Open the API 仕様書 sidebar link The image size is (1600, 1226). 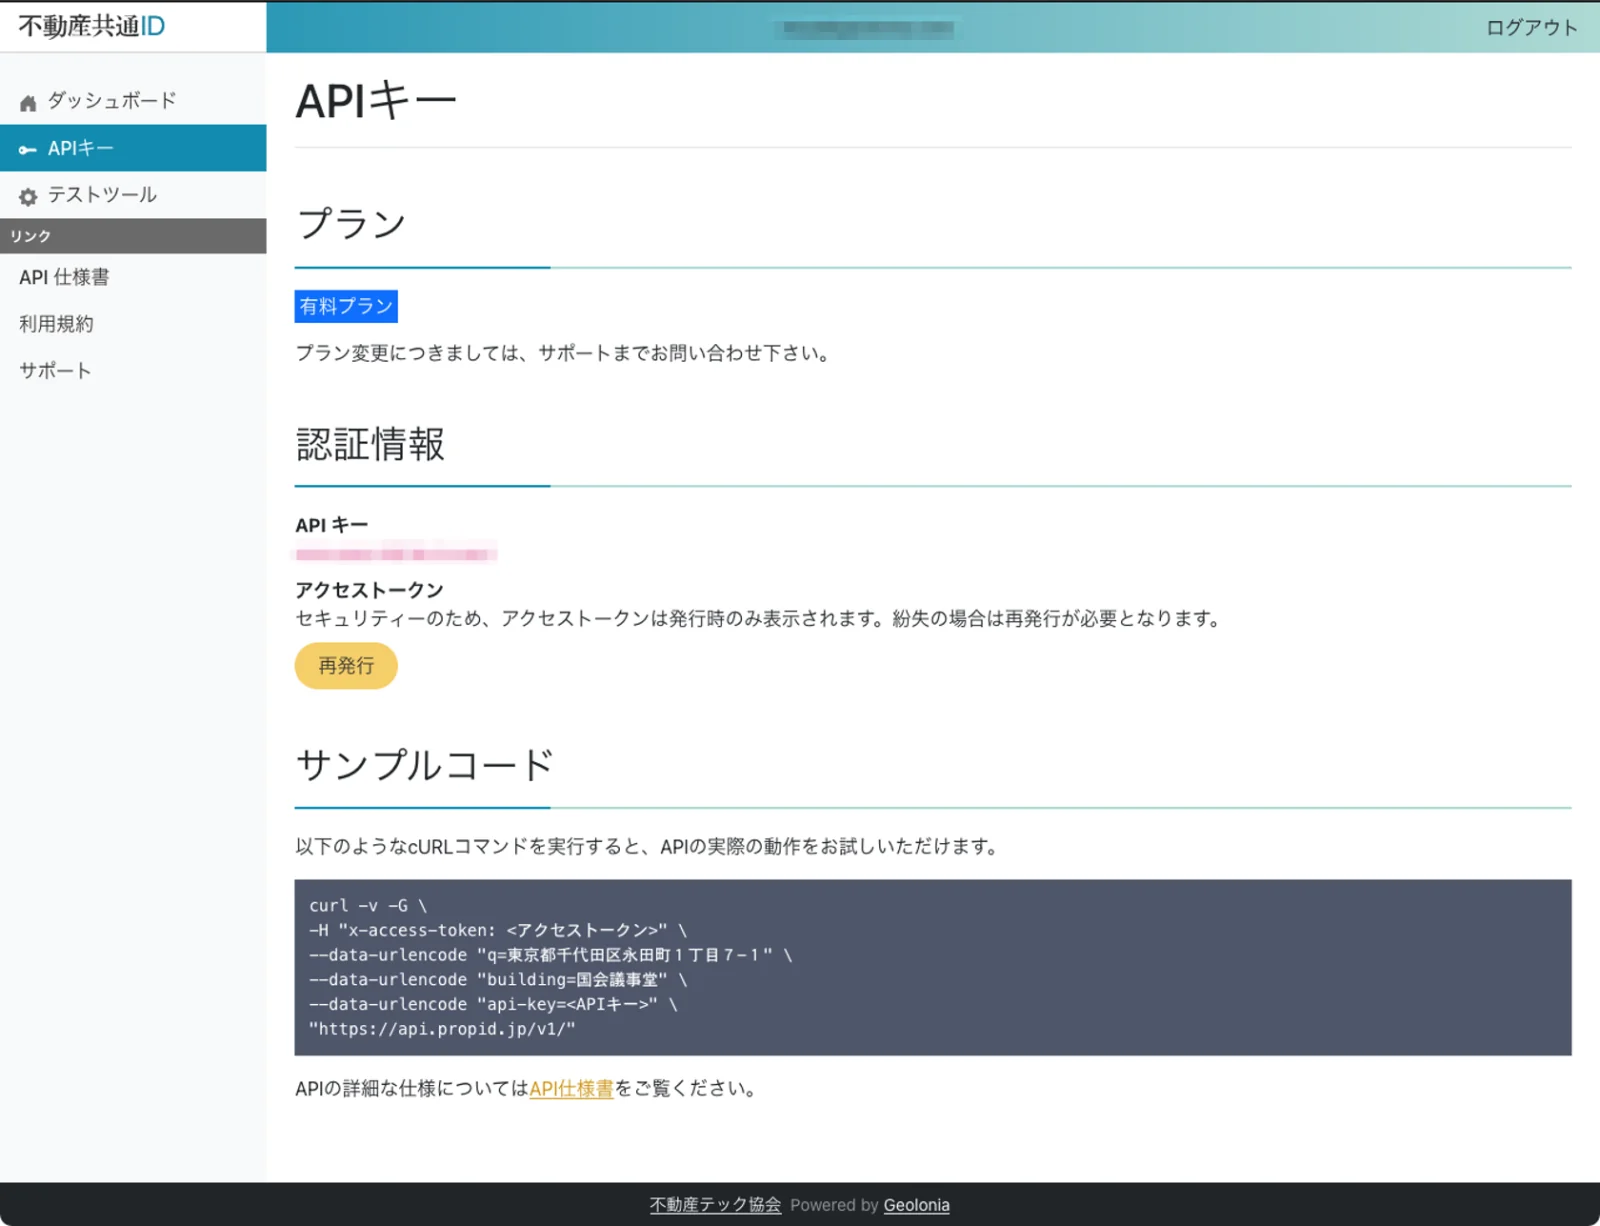point(64,277)
